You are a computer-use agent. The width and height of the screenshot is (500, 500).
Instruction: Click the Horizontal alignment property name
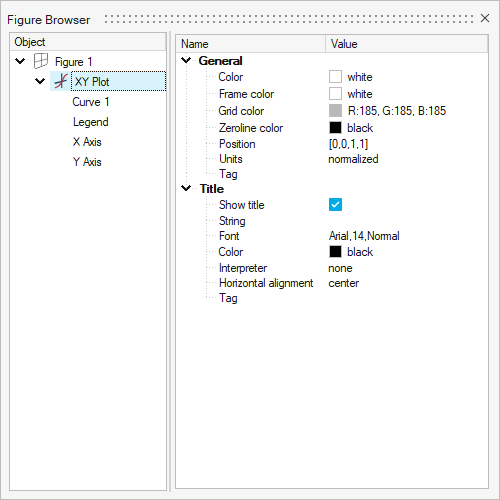(x=266, y=283)
